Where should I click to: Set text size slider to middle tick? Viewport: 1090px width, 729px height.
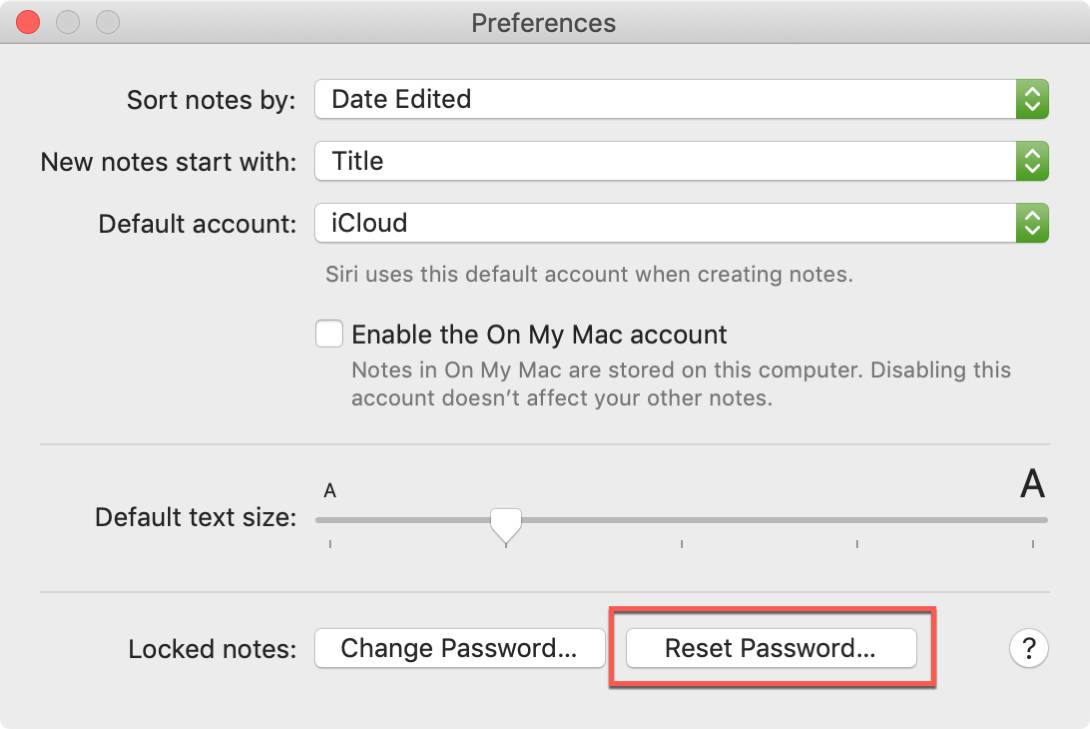tap(681, 520)
